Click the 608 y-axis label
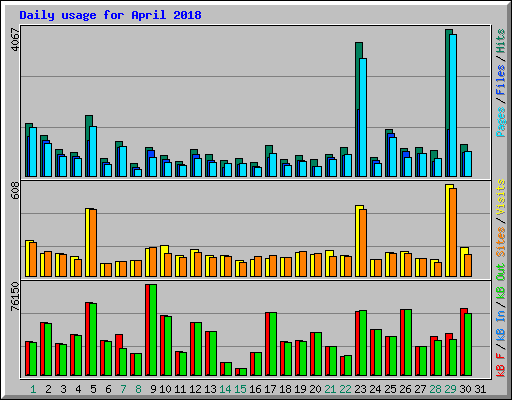This screenshot has height=400, width=512. click(16, 191)
